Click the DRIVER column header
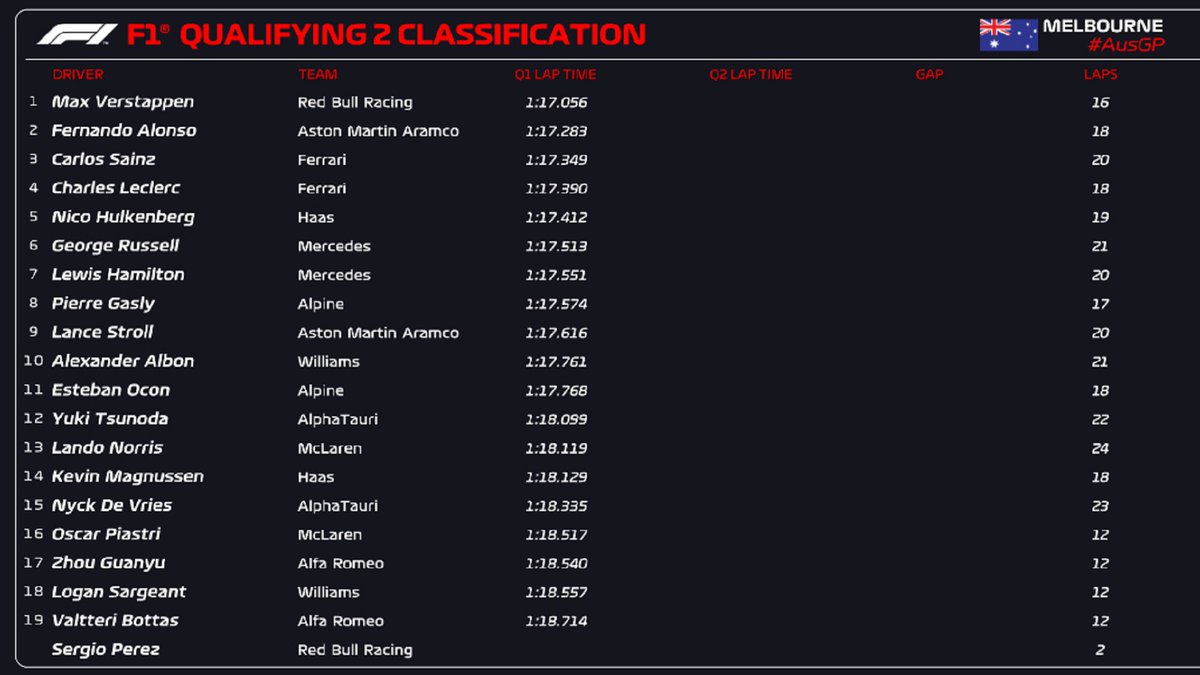 click(78, 74)
